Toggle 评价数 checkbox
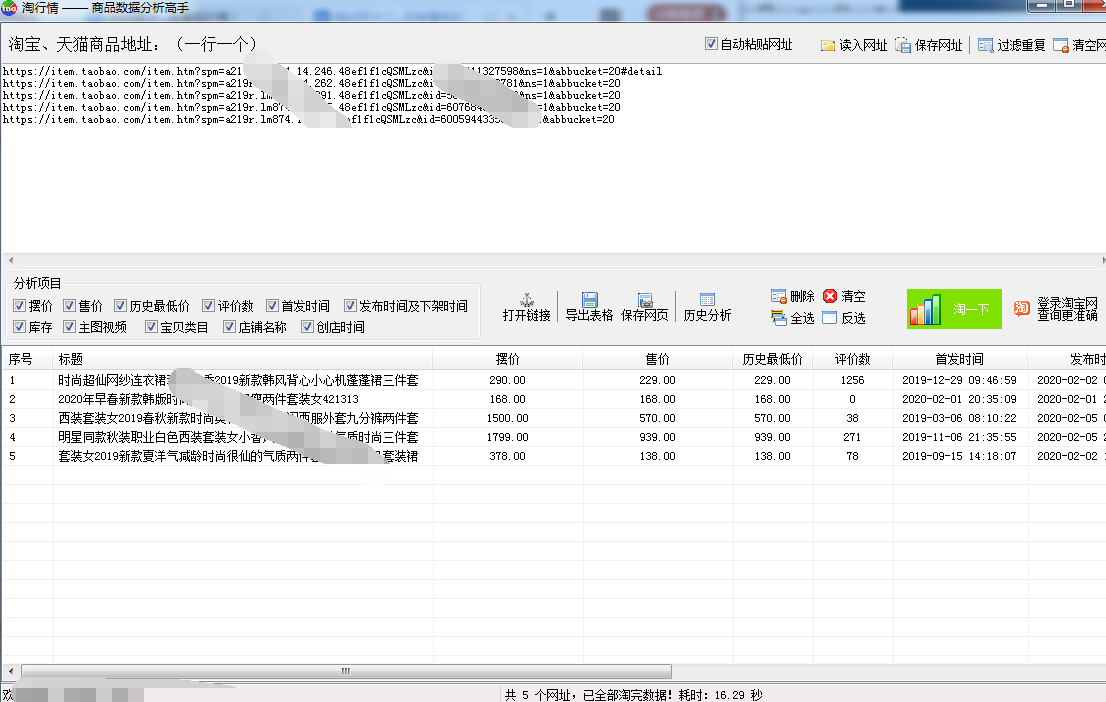 coord(208,305)
